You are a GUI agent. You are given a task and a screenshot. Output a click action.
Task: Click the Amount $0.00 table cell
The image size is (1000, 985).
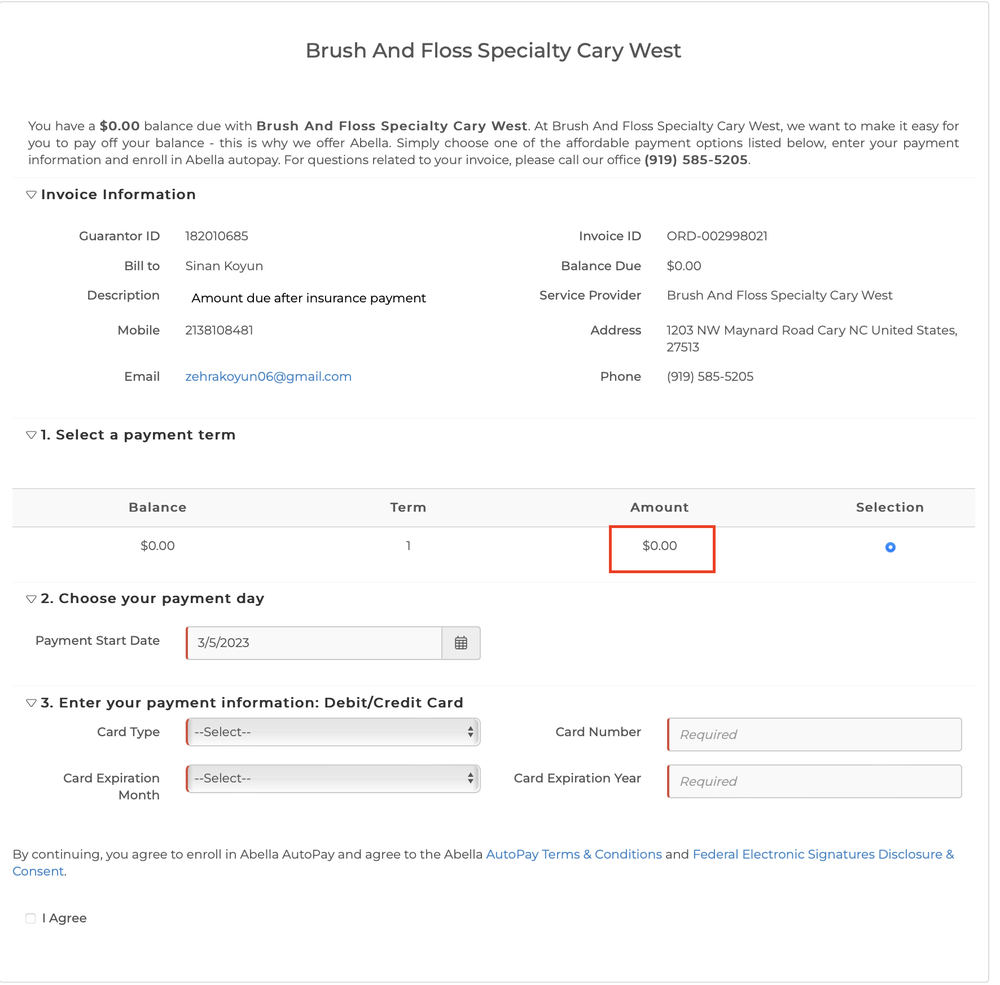click(x=660, y=546)
